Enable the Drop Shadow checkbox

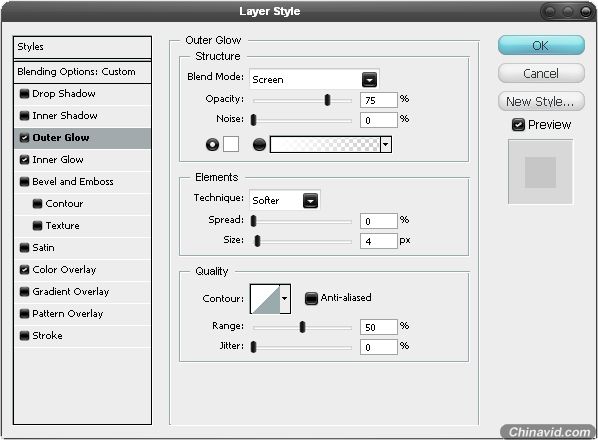click(x=24, y=94)
